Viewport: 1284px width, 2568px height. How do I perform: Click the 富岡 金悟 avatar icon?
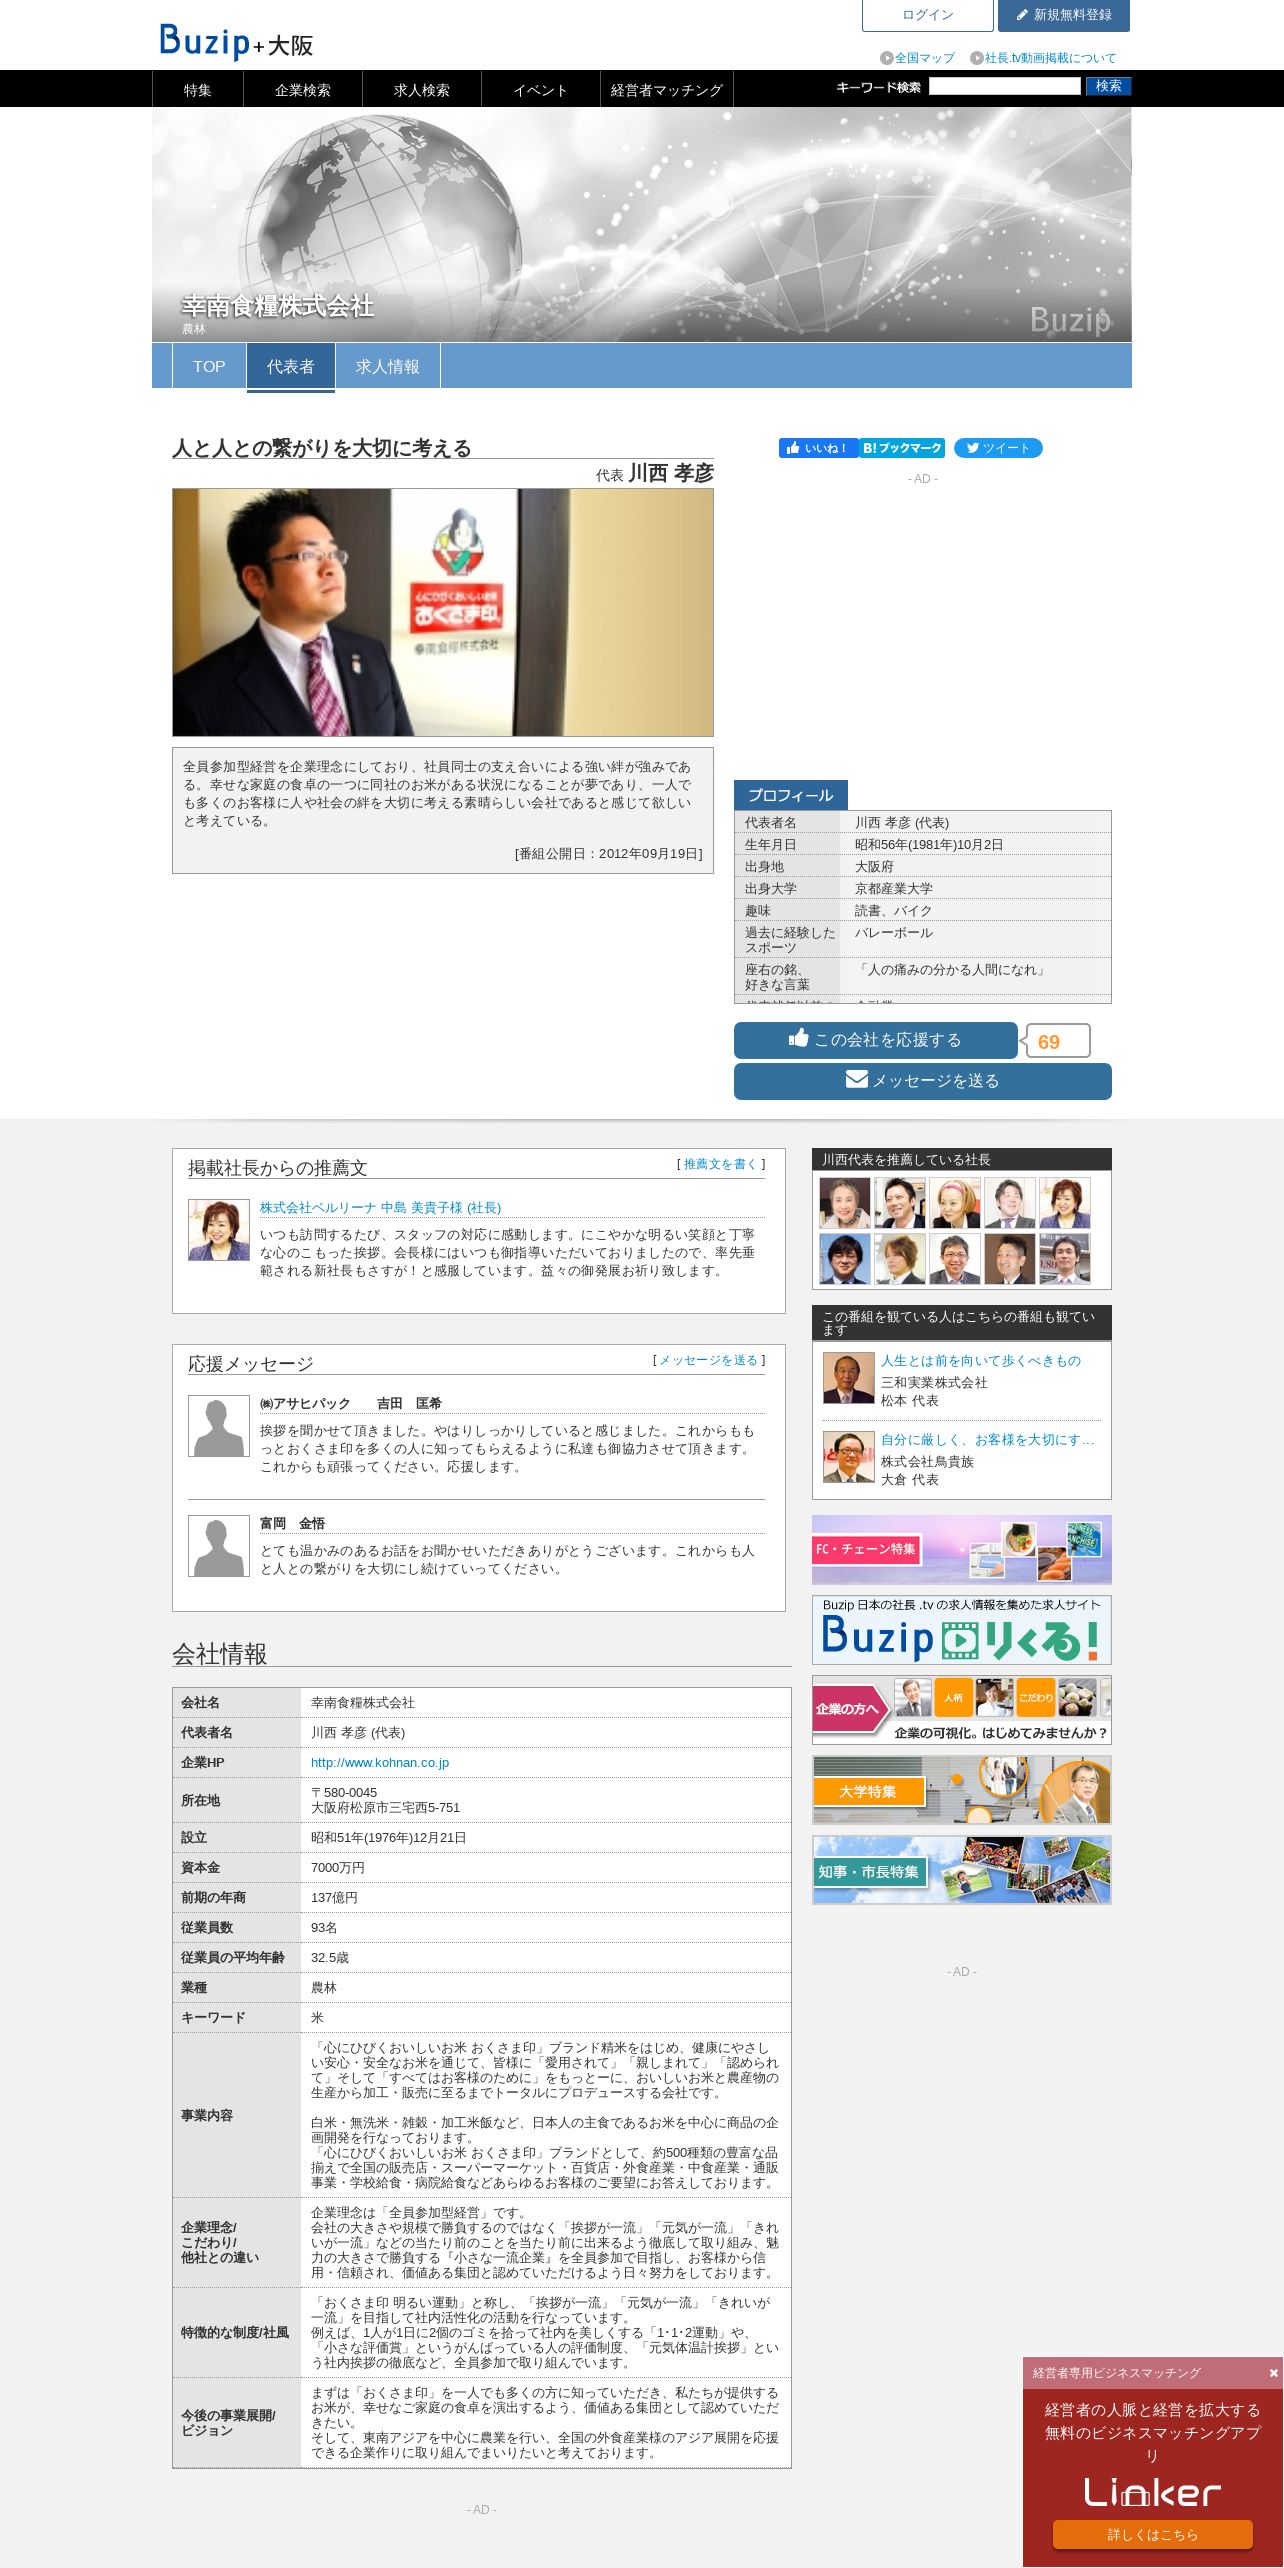(x=219, y=1546)
